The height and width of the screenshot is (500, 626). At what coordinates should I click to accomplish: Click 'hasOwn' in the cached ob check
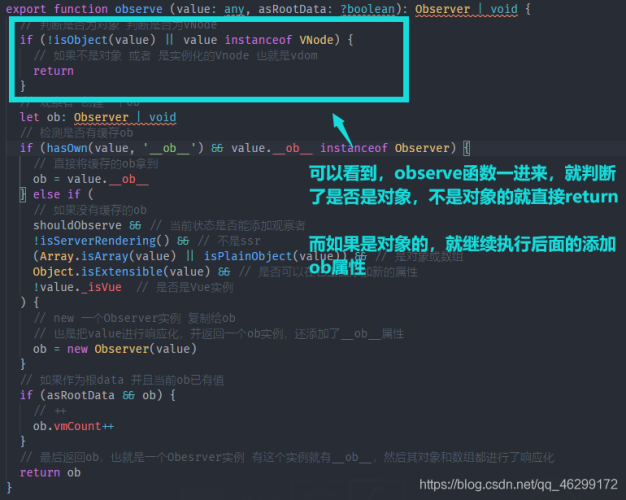pos(67,148)
